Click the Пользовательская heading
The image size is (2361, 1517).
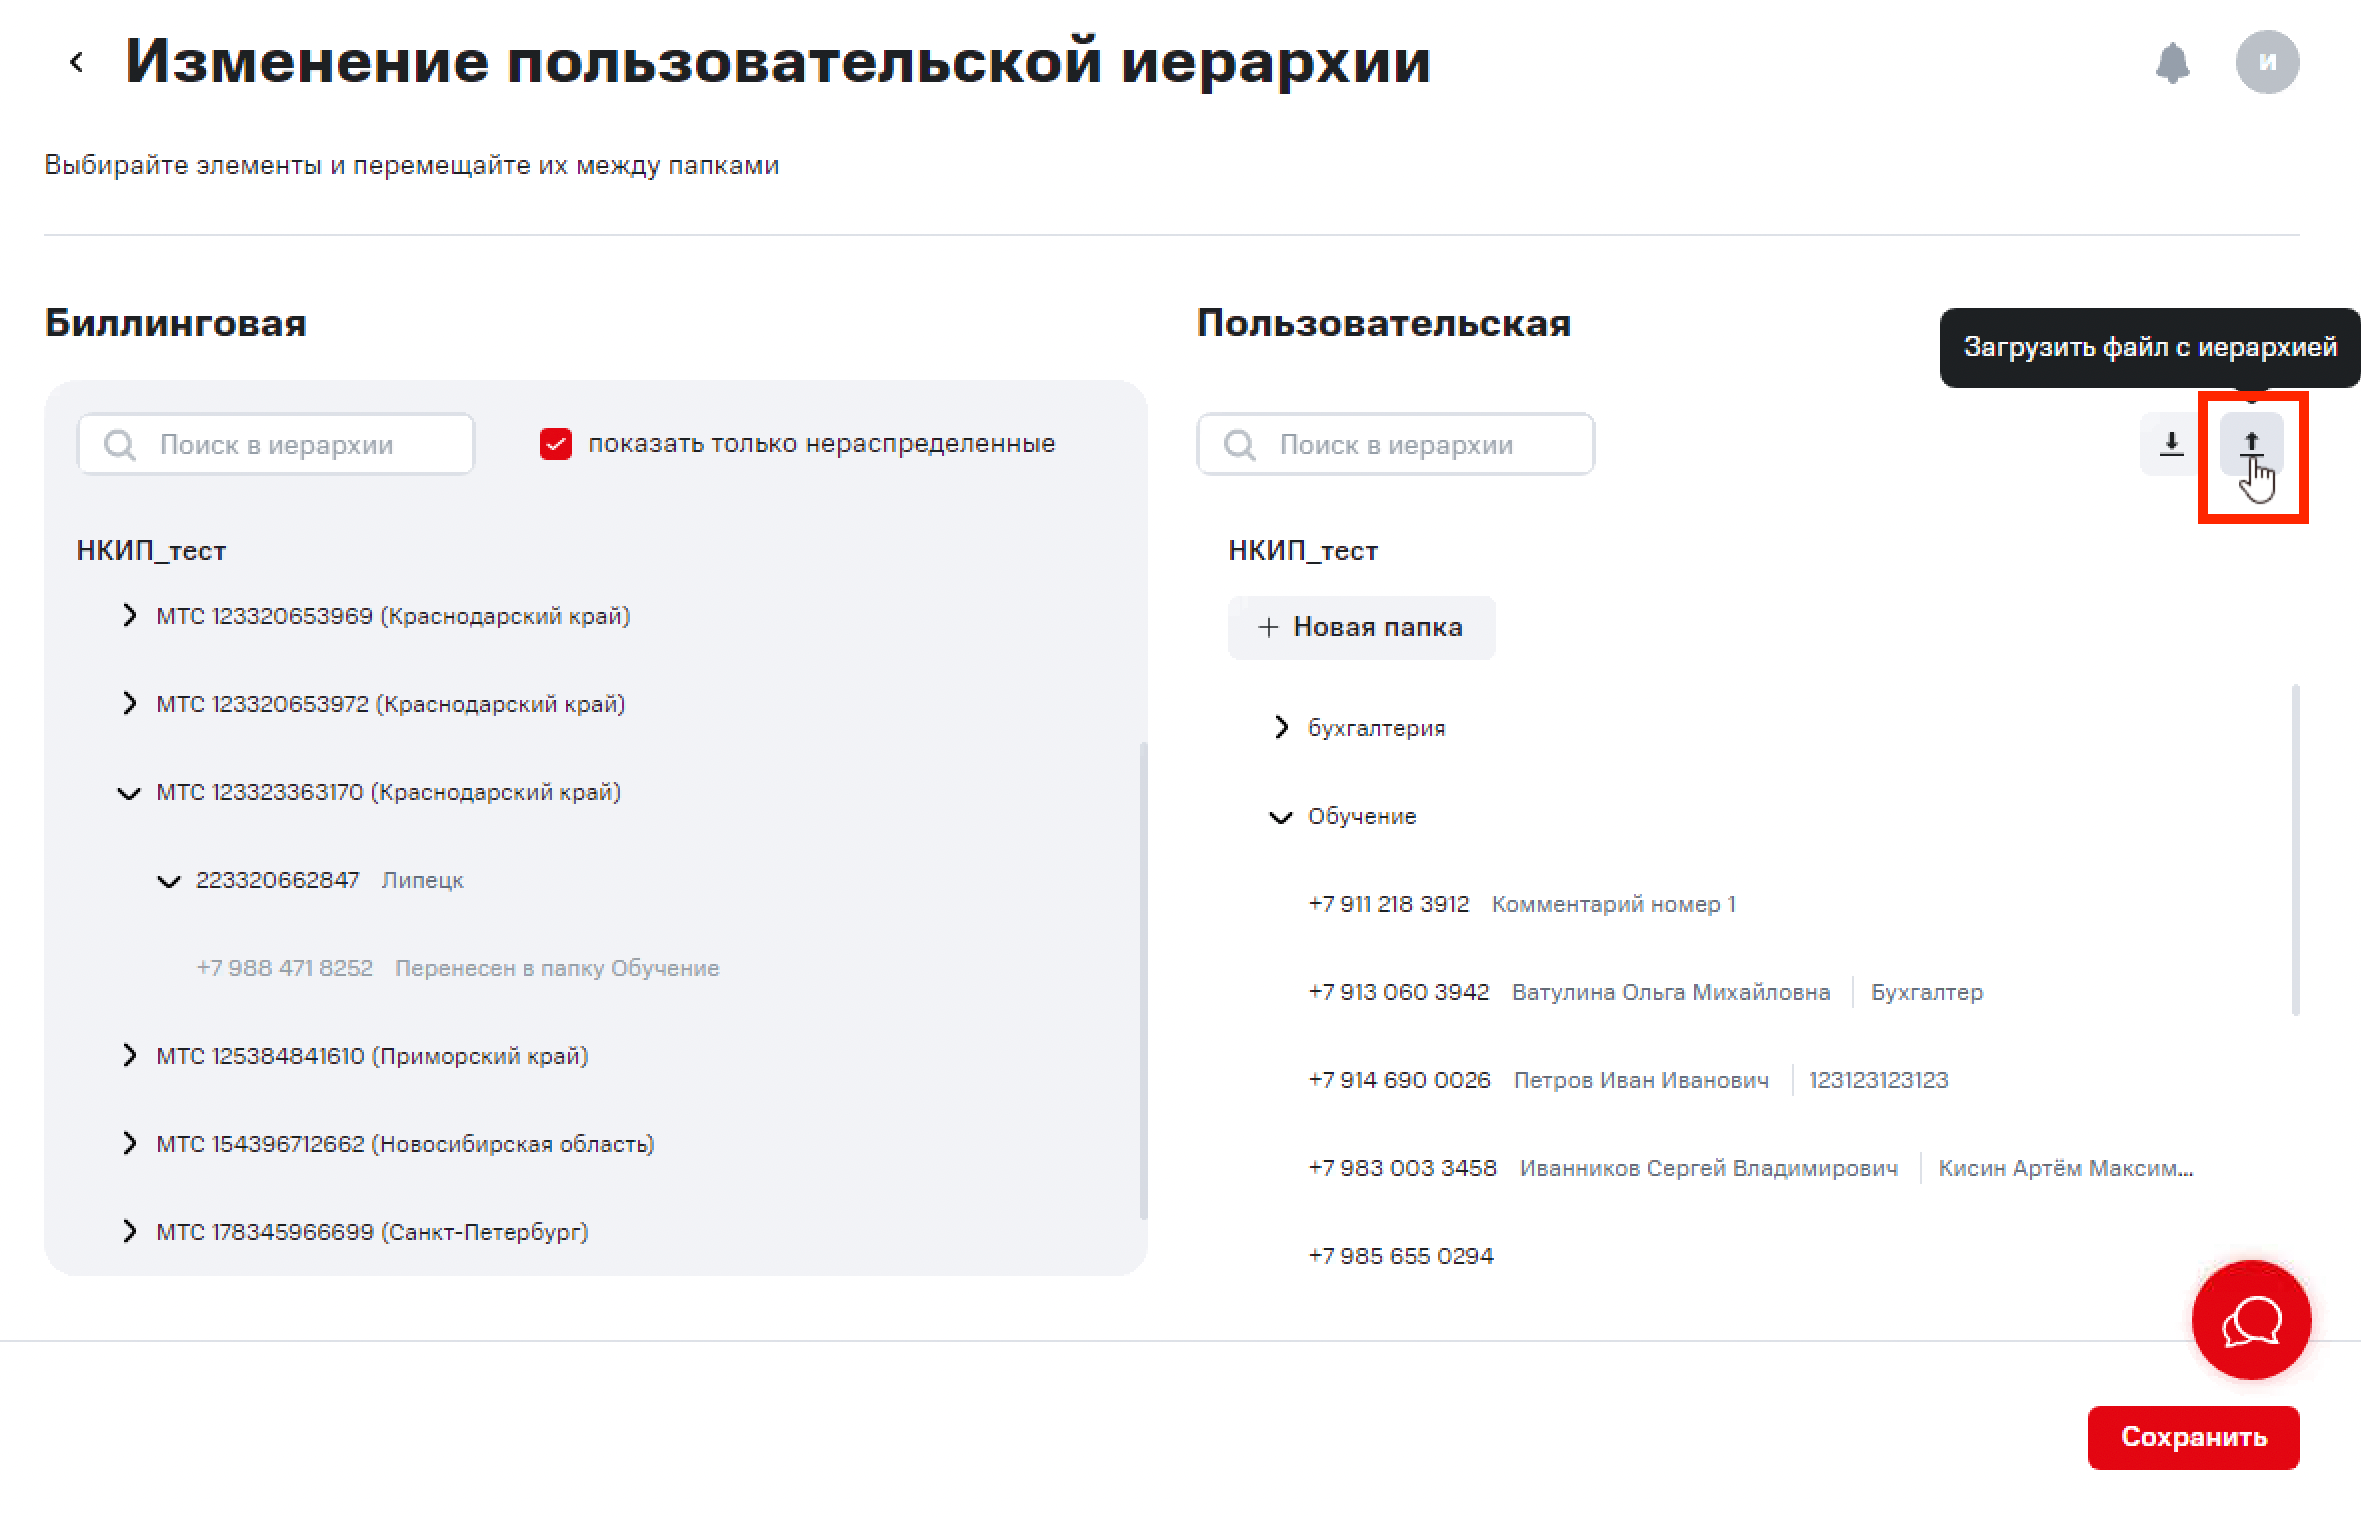[1384, 323]
